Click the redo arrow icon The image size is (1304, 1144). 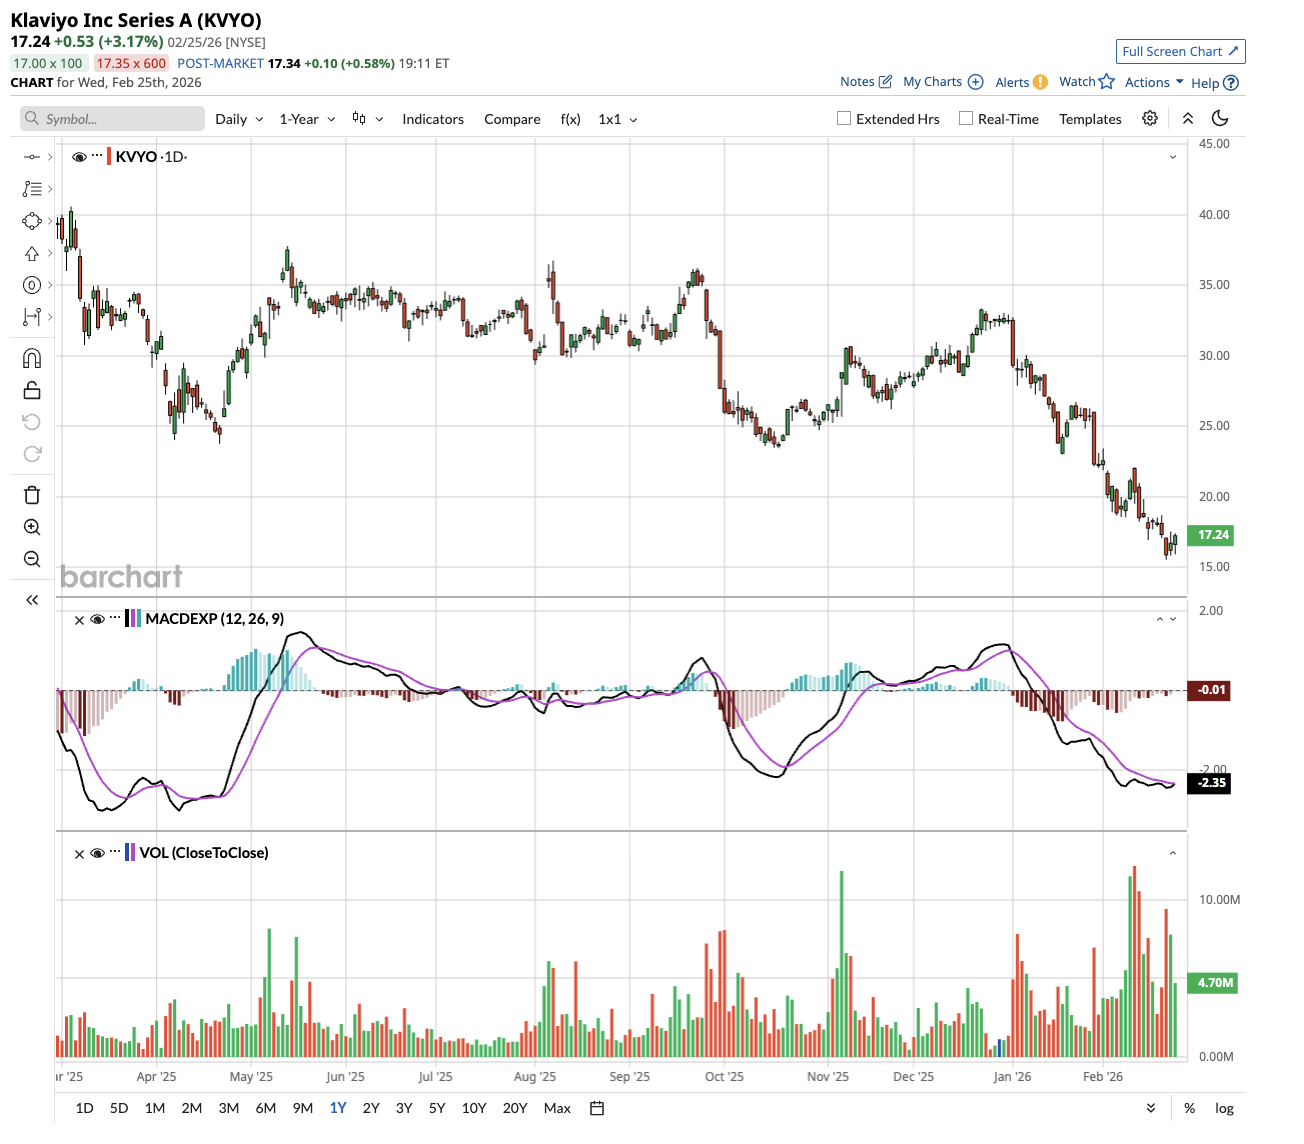click(32, 454)
